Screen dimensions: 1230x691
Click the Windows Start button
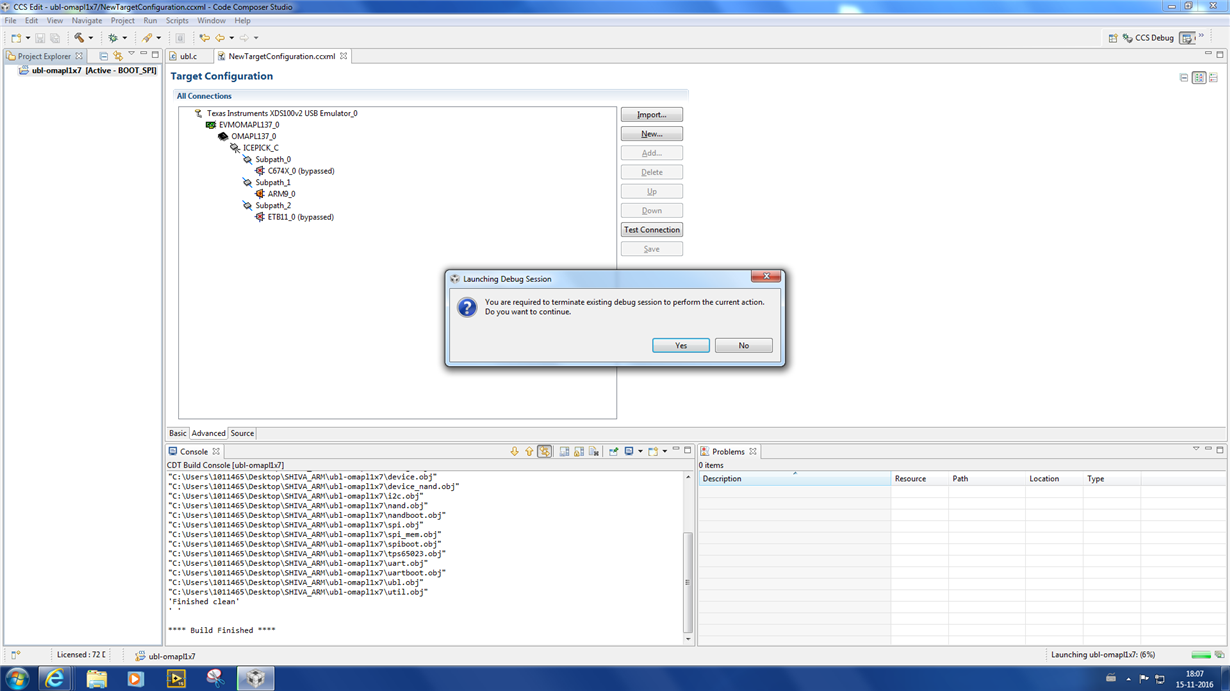(x=17, y=678)
